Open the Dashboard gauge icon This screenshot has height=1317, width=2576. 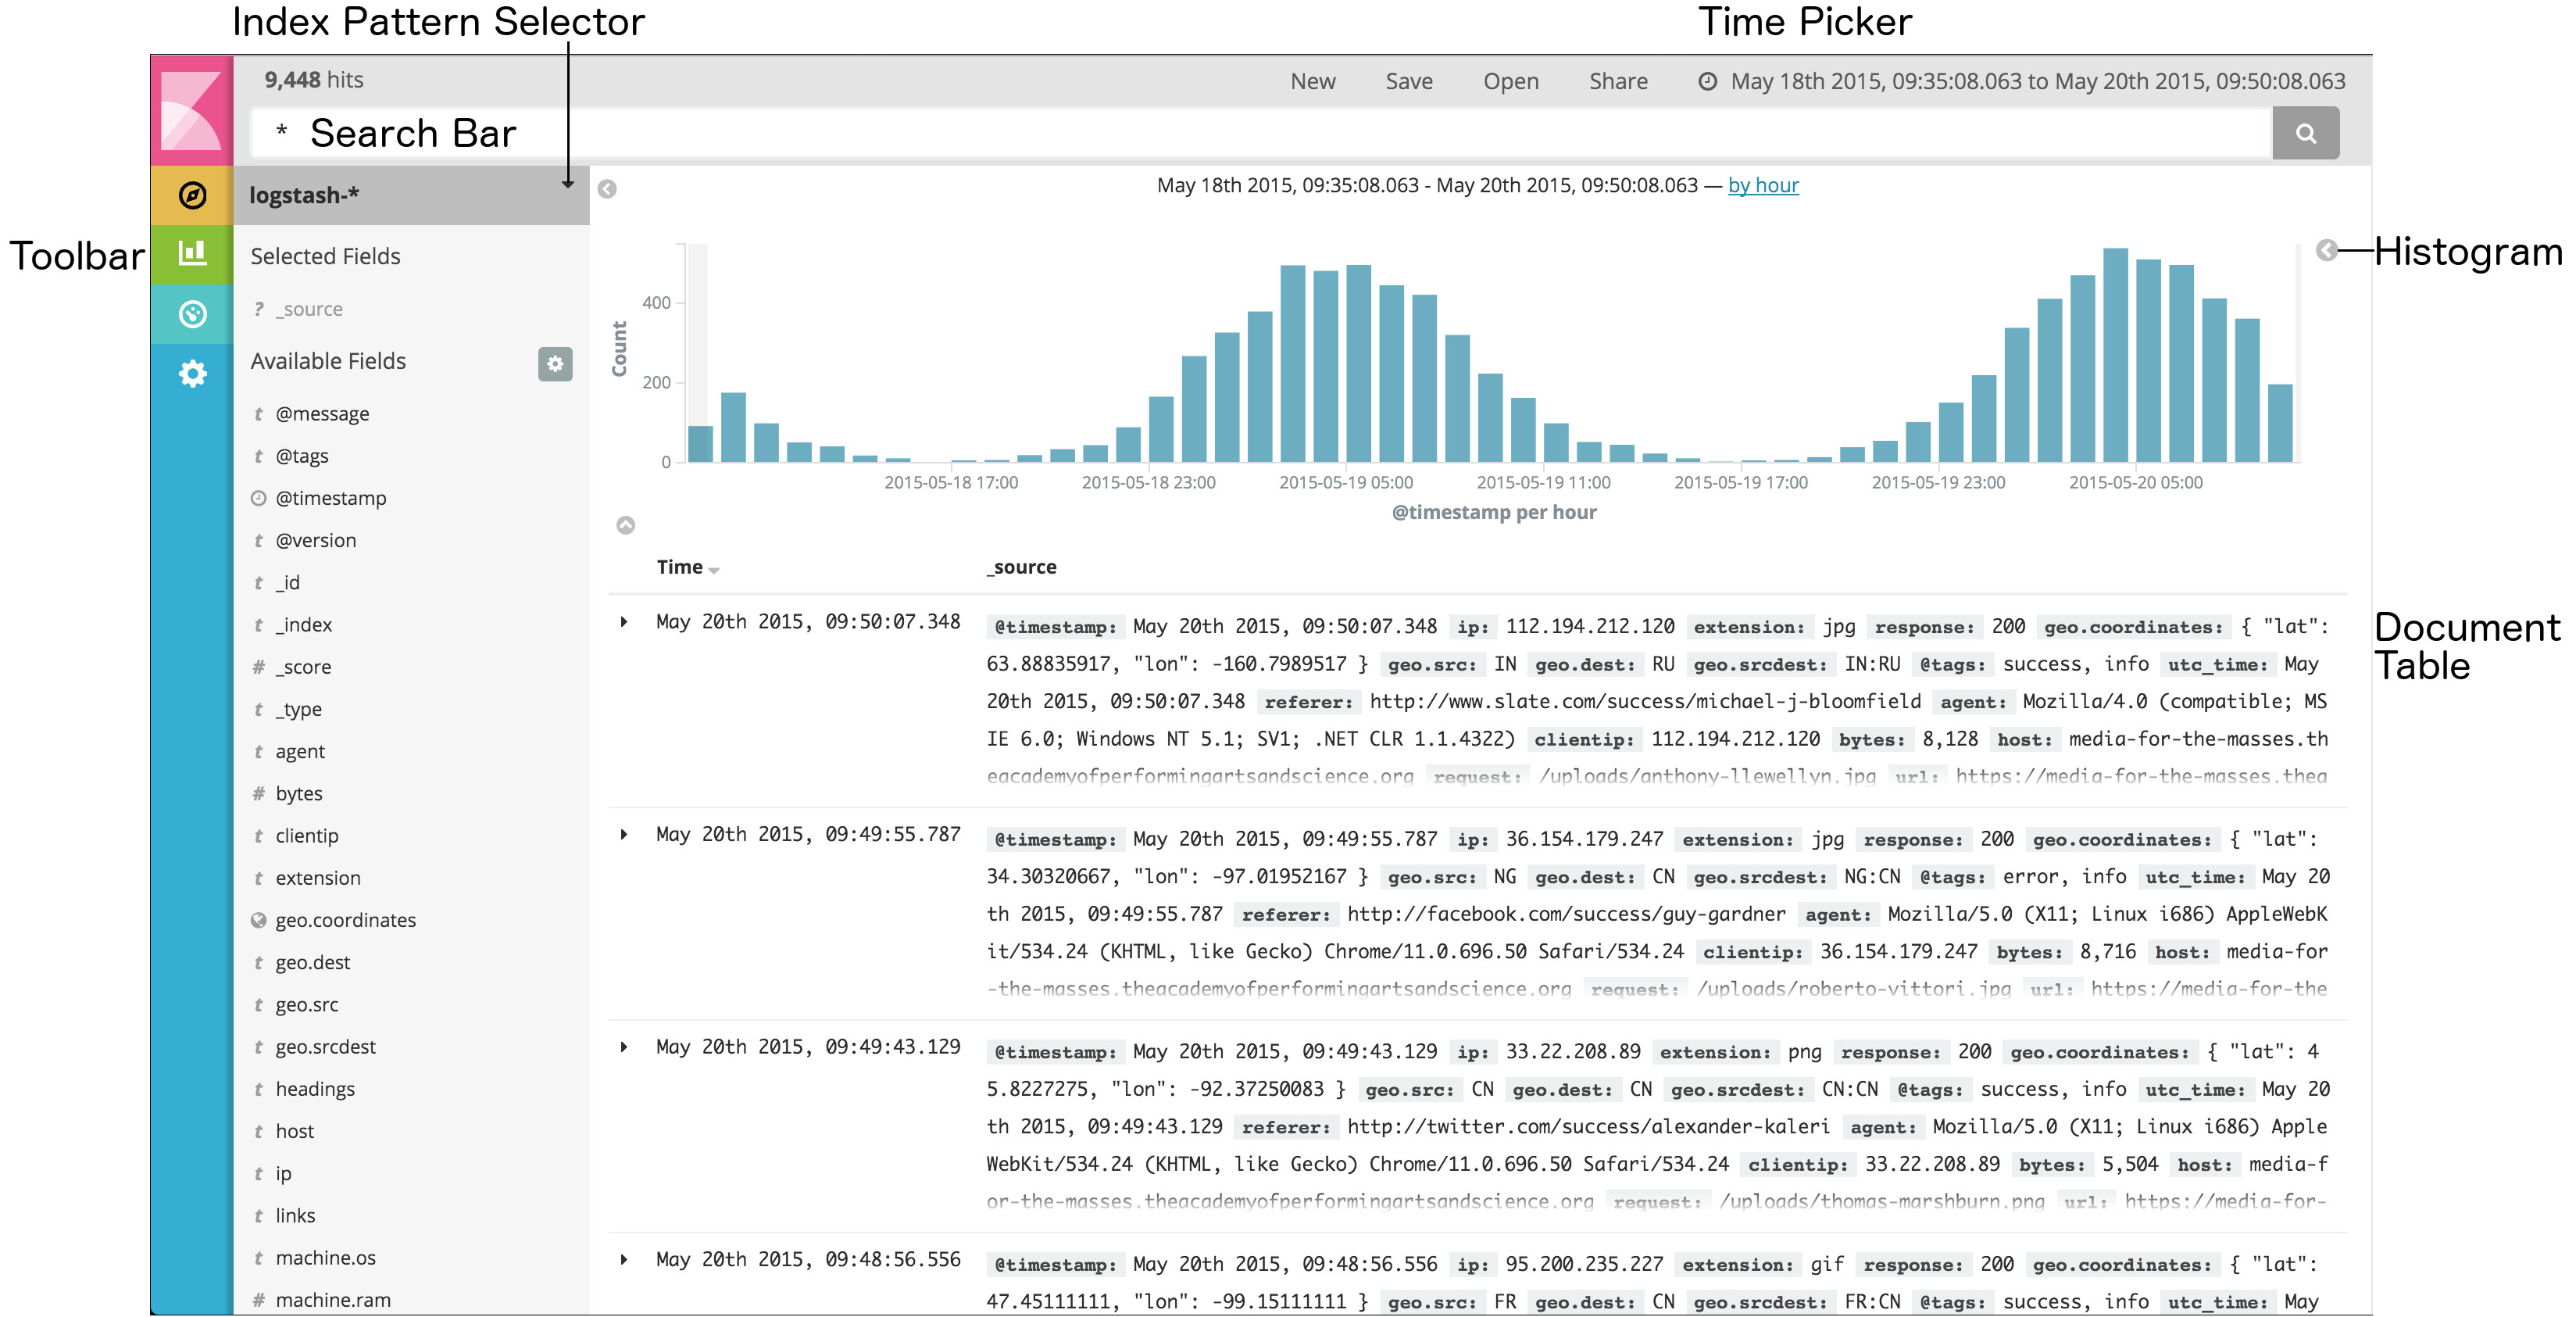tap(192, 314)
